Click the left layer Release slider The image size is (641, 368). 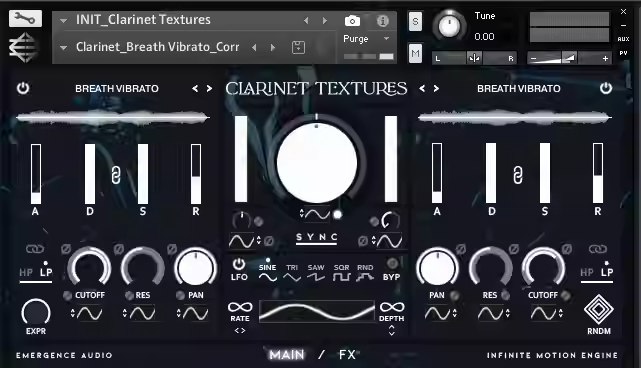coord(196,174)
